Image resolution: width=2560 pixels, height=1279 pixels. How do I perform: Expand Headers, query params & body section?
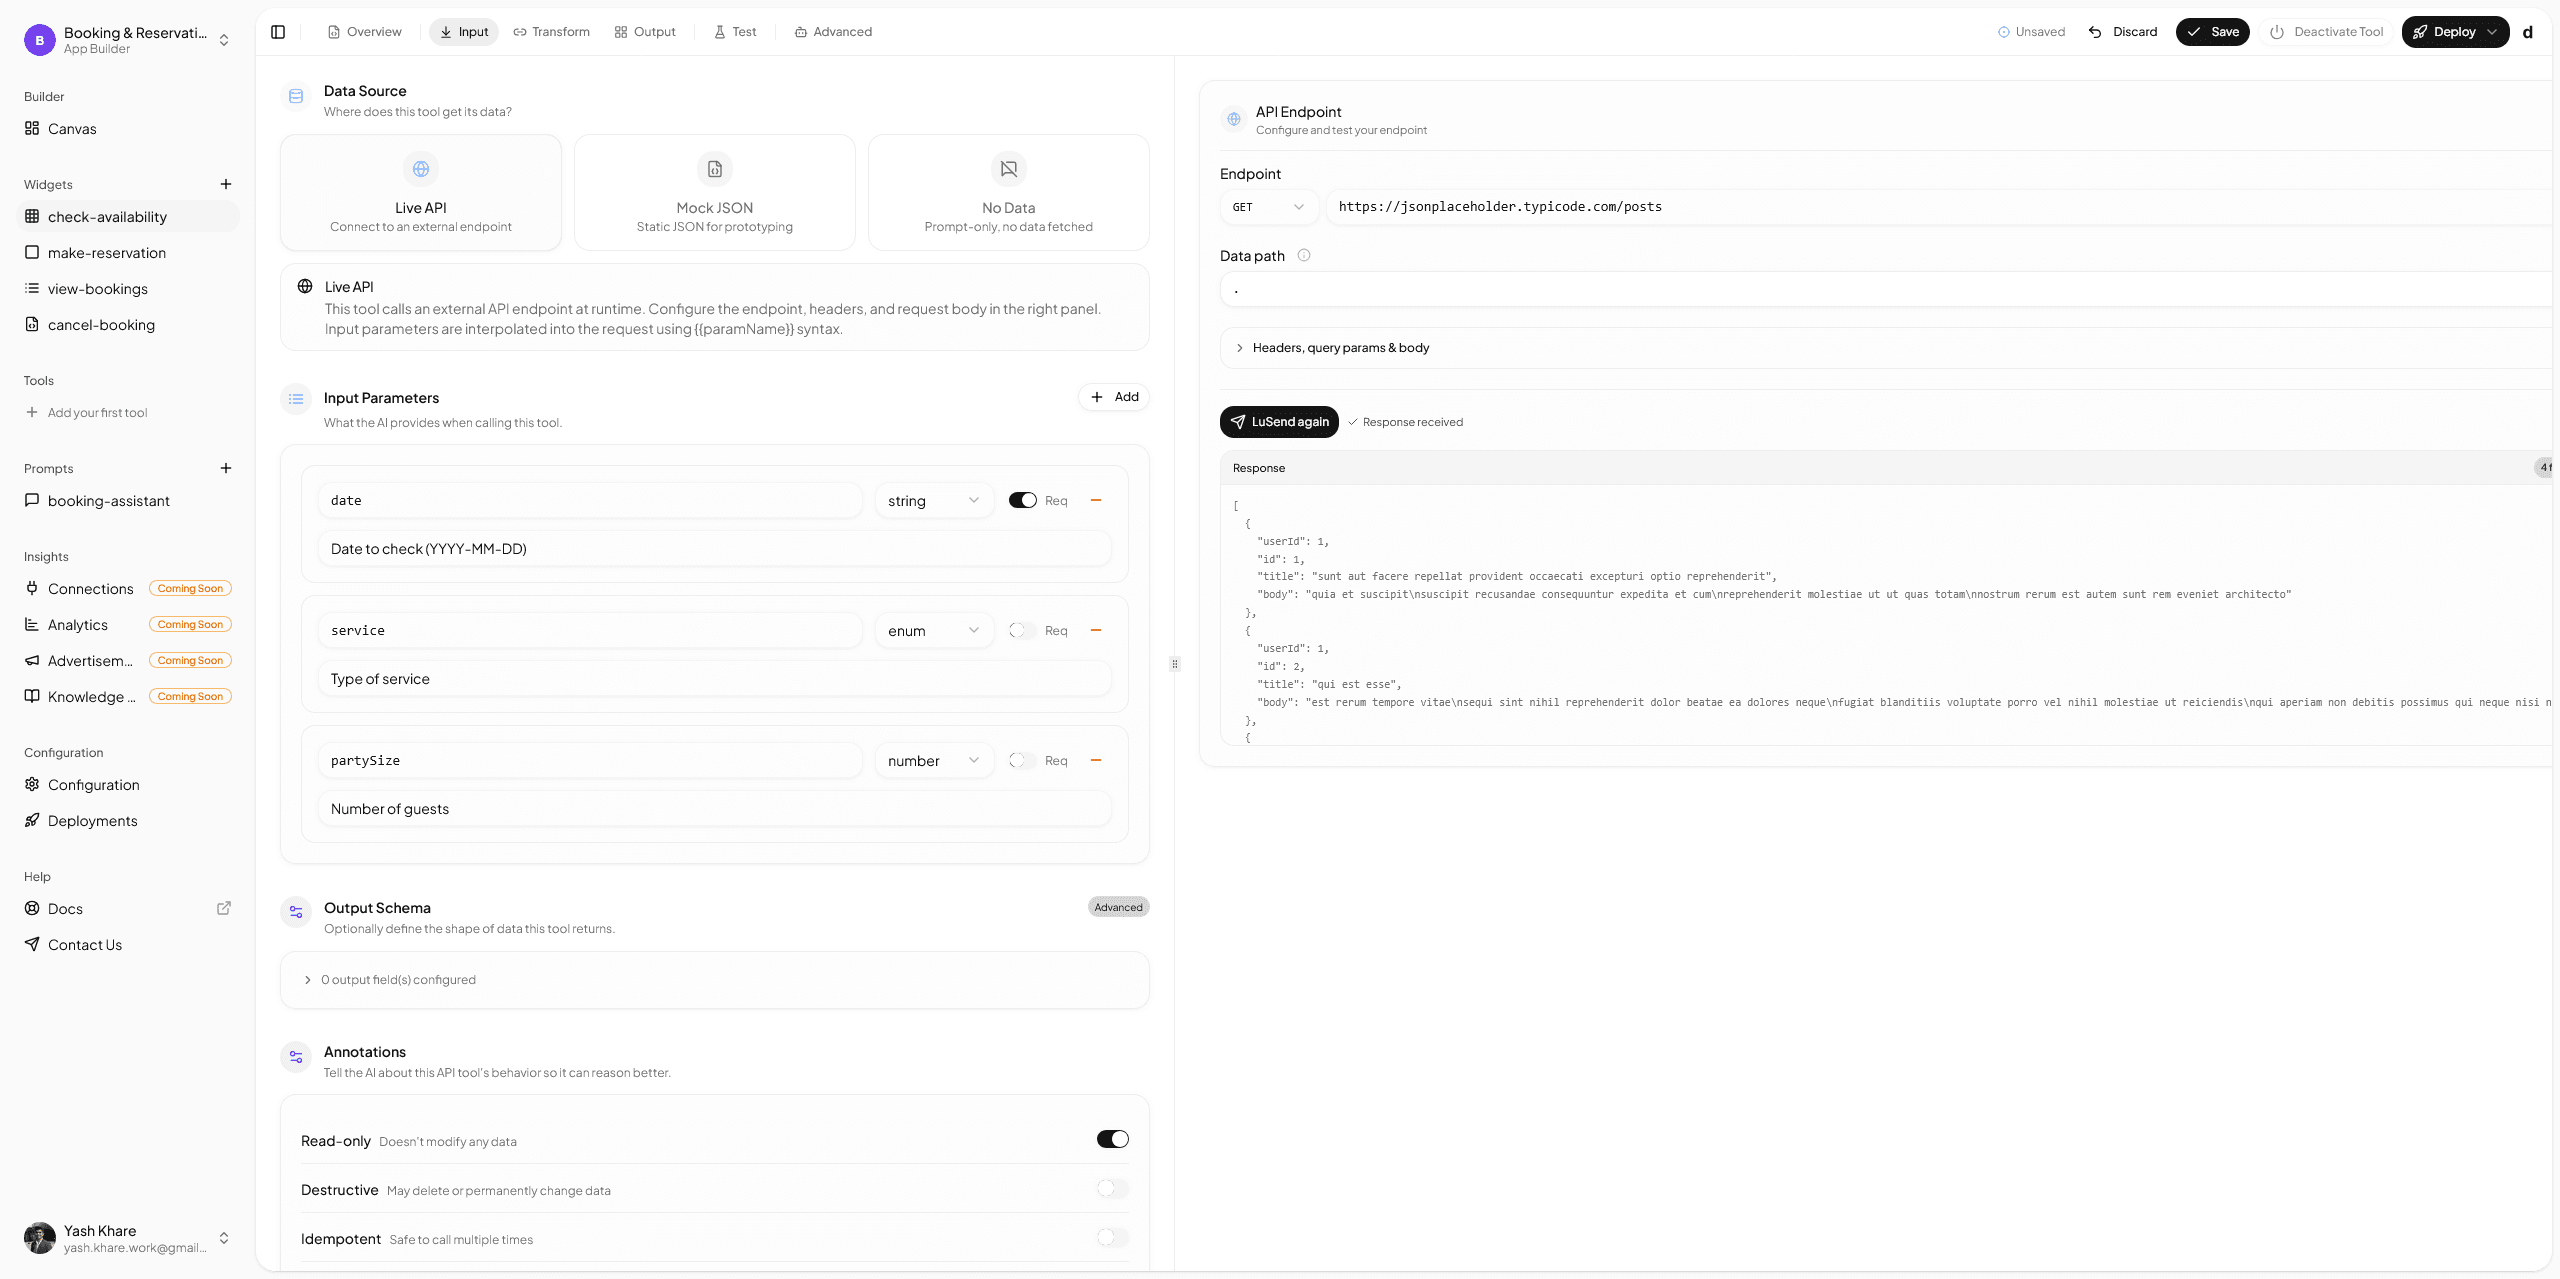[x=1339, y=347]
